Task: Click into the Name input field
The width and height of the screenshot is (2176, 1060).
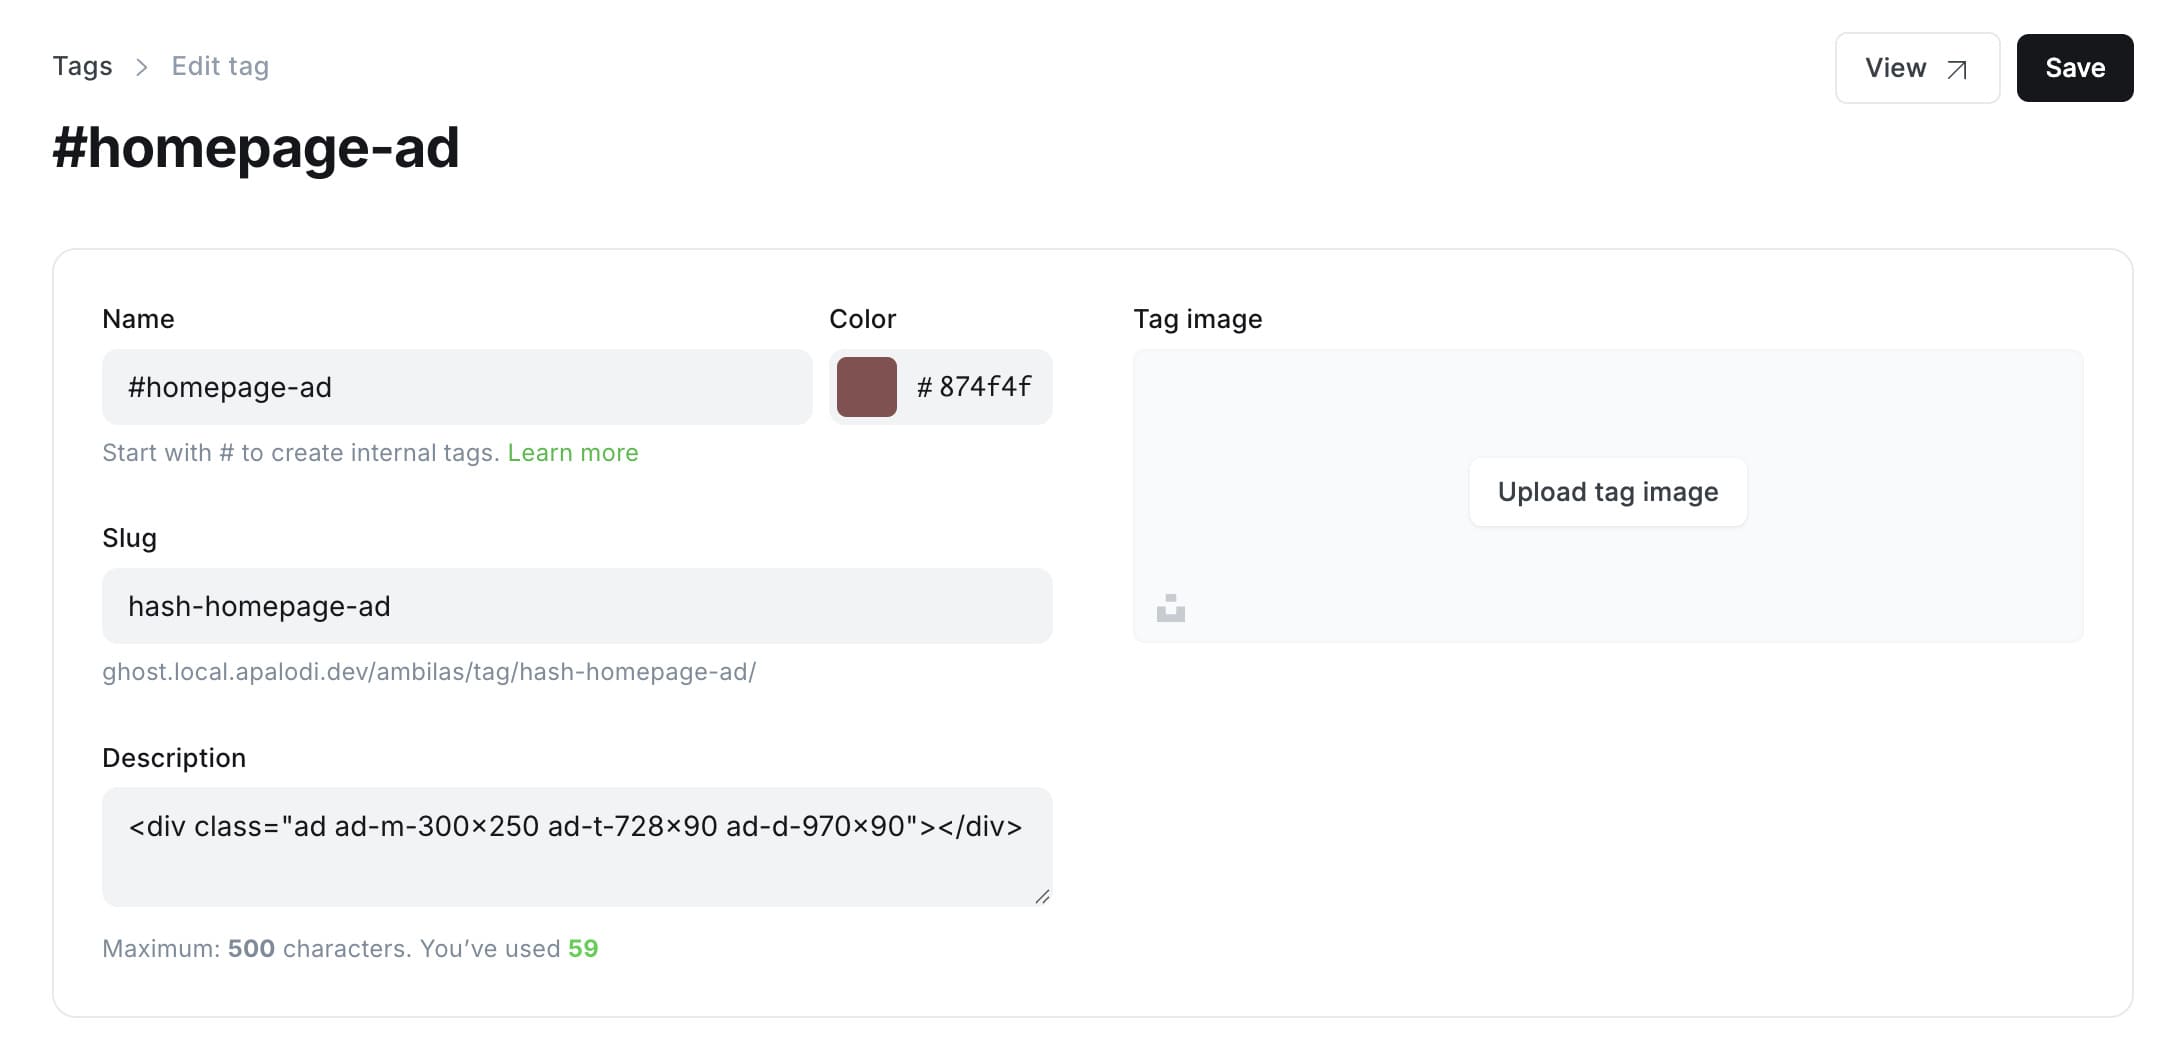Action: tap(456, 387)
